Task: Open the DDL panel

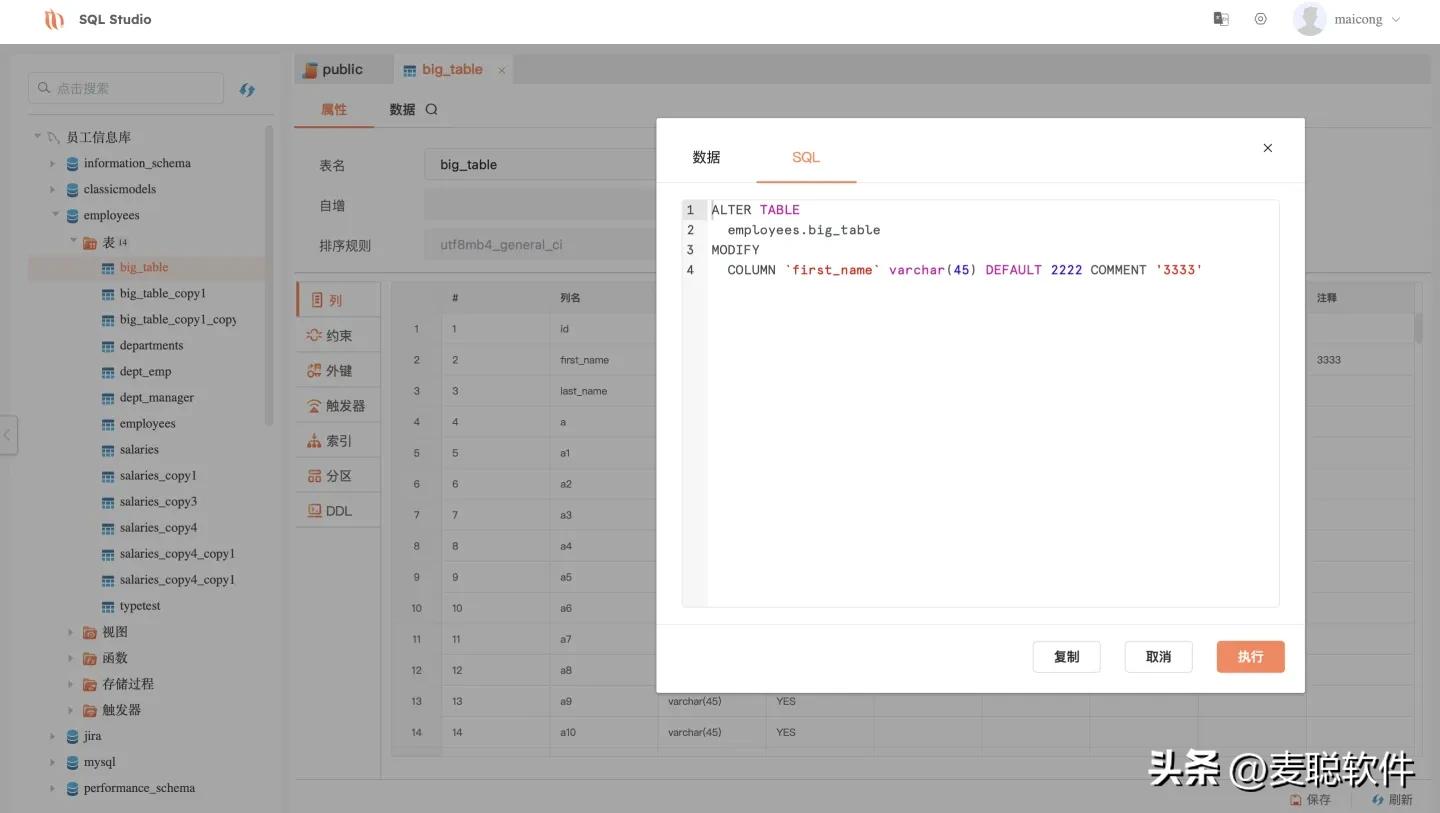Action: pos(338,511)
